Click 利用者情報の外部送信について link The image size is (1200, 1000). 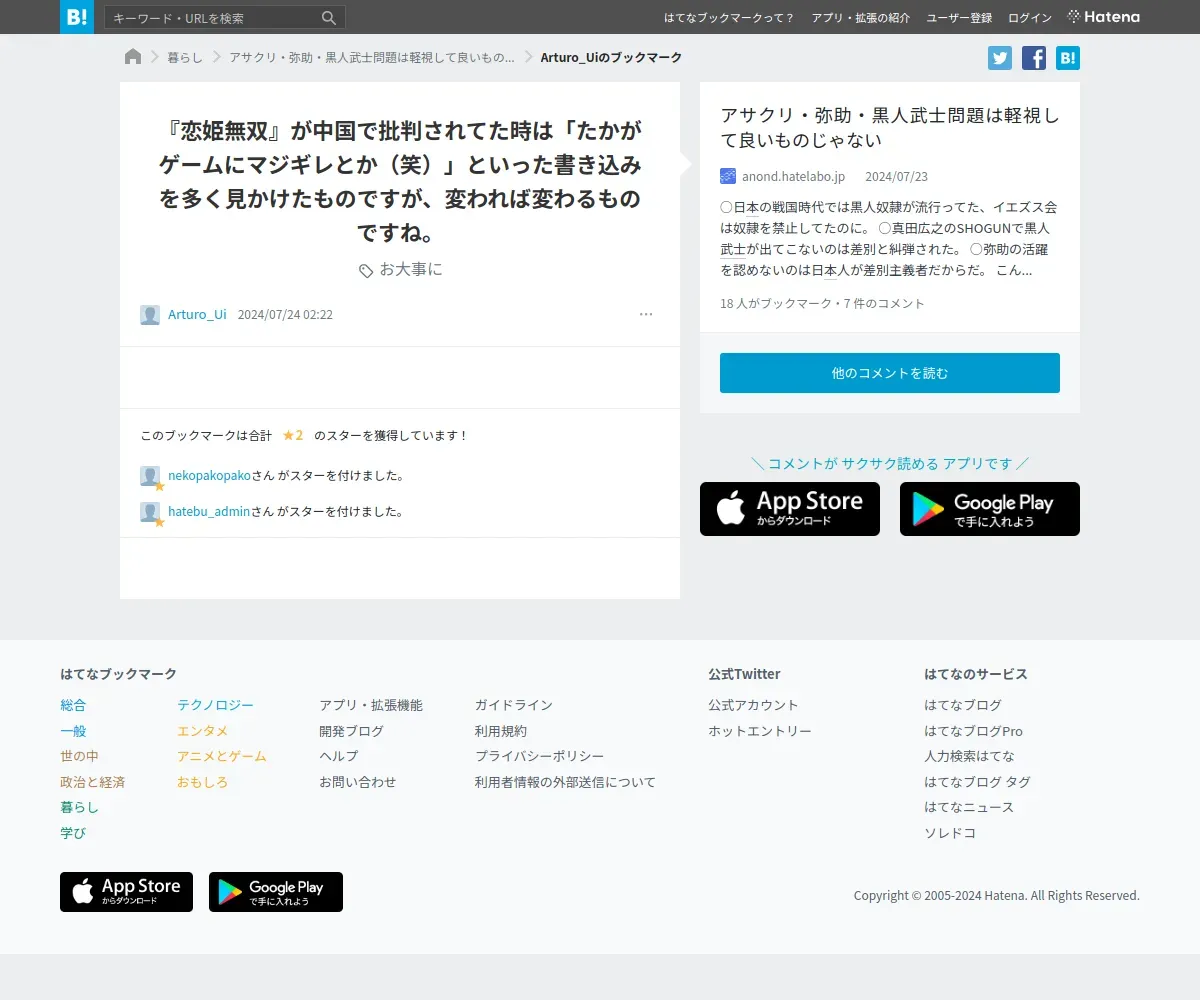565,782
